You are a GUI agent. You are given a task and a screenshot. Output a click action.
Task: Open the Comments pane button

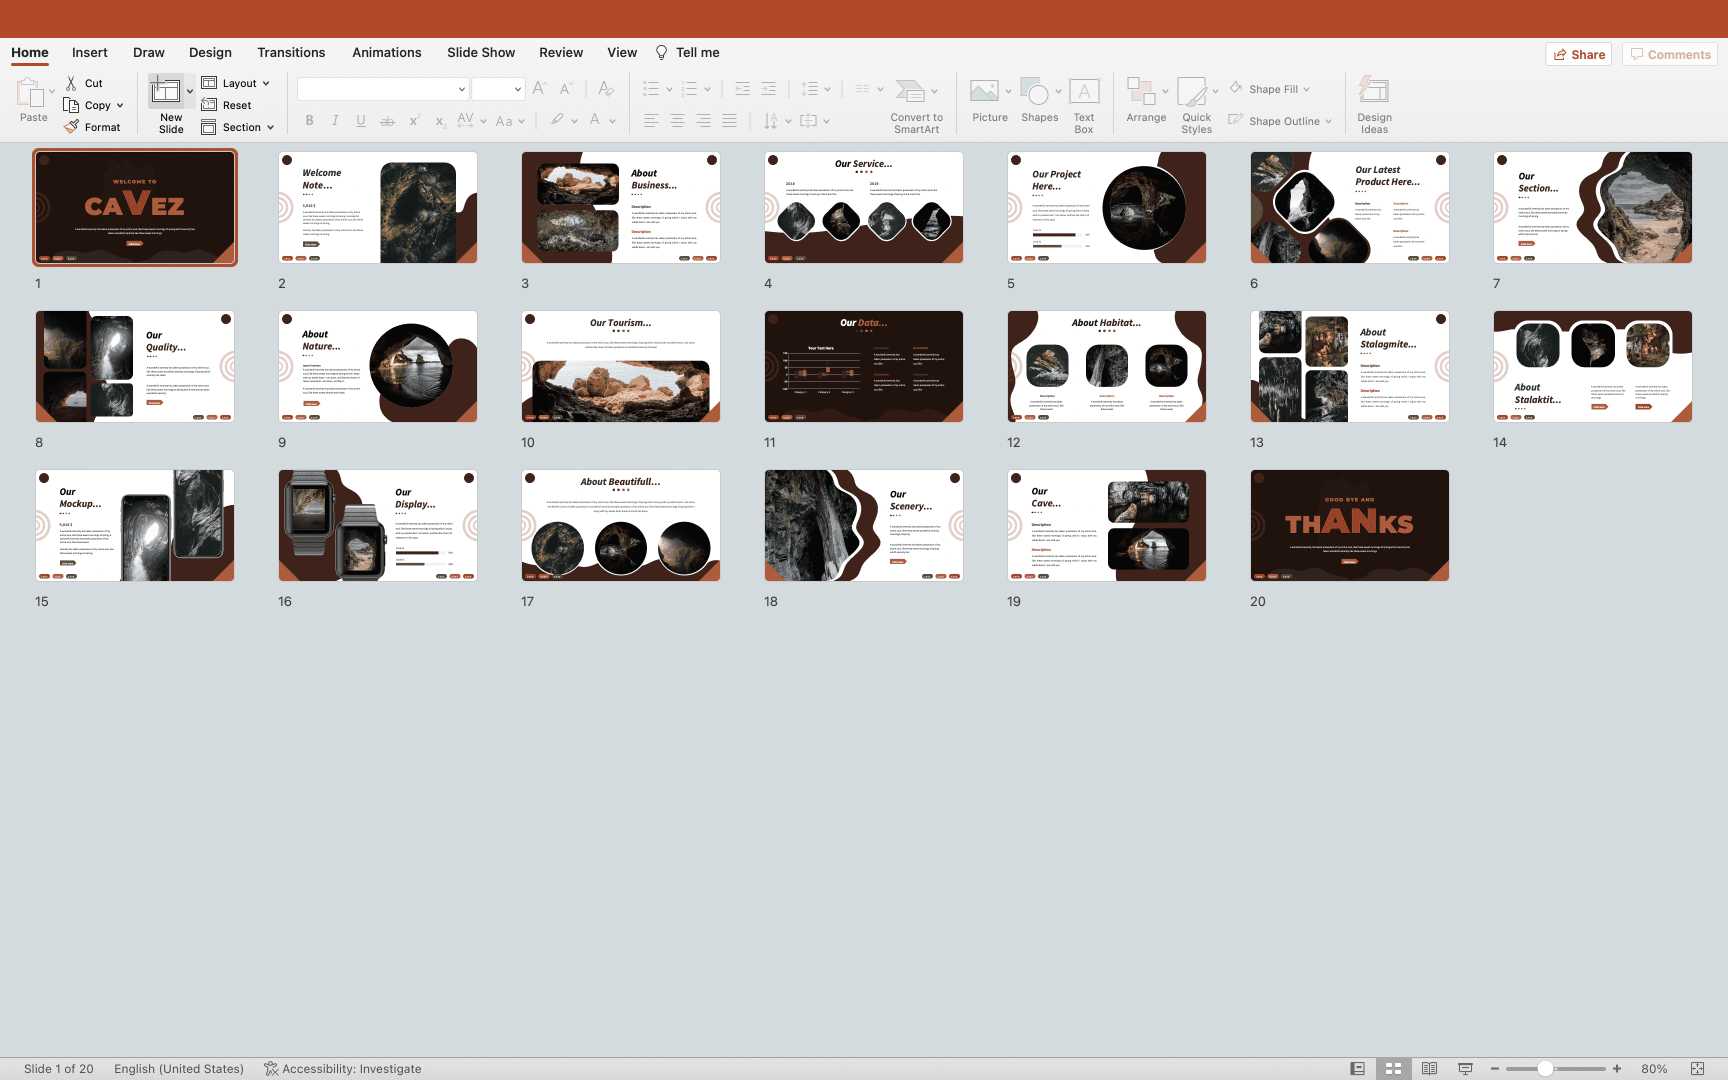(x=1670, y=54)
